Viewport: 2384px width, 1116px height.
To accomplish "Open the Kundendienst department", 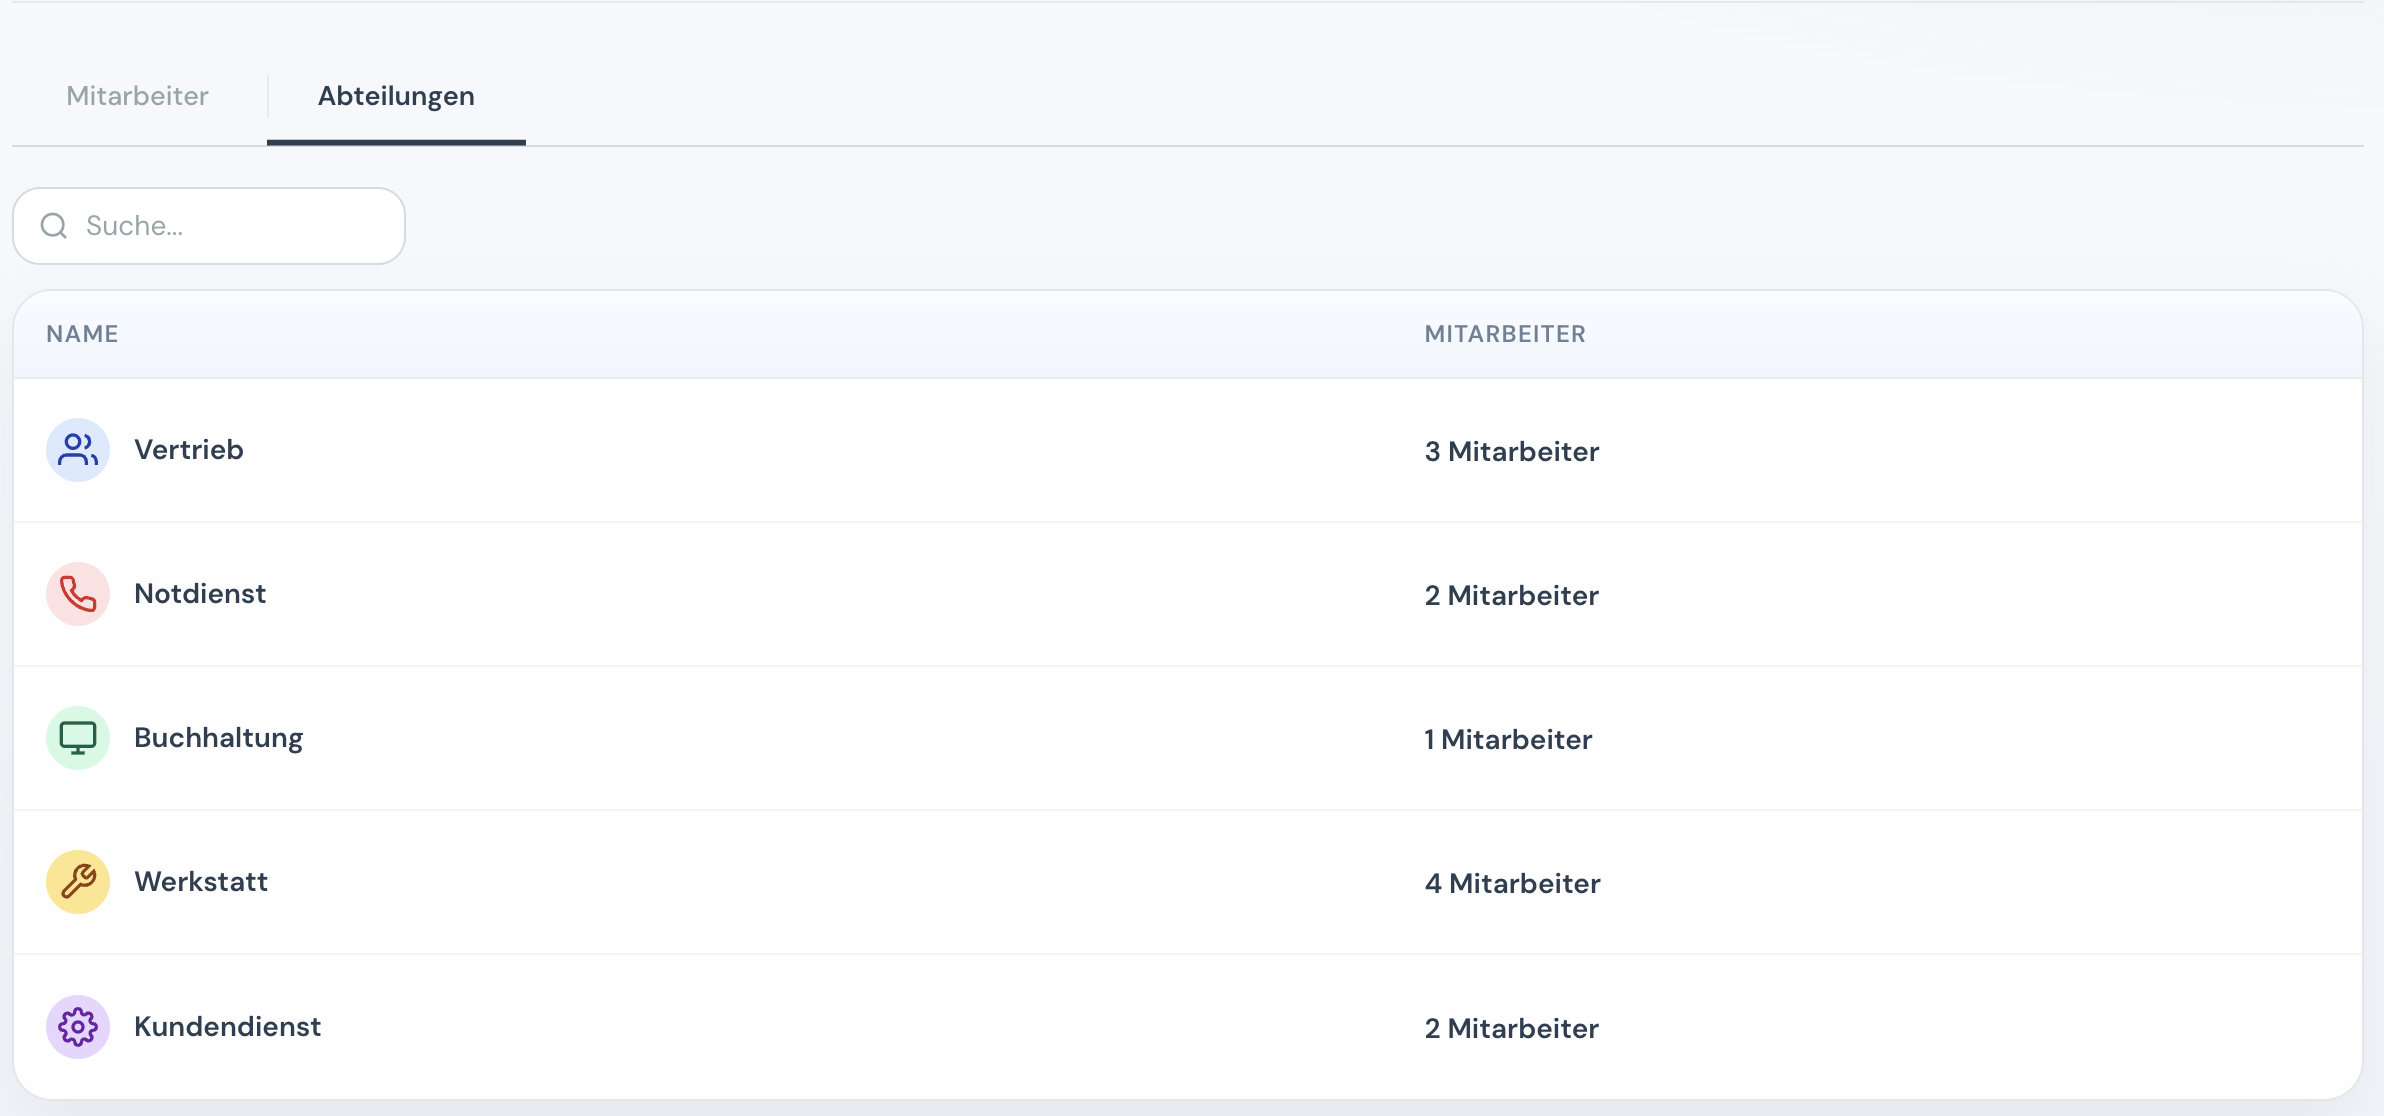I will pos(227,1027).
